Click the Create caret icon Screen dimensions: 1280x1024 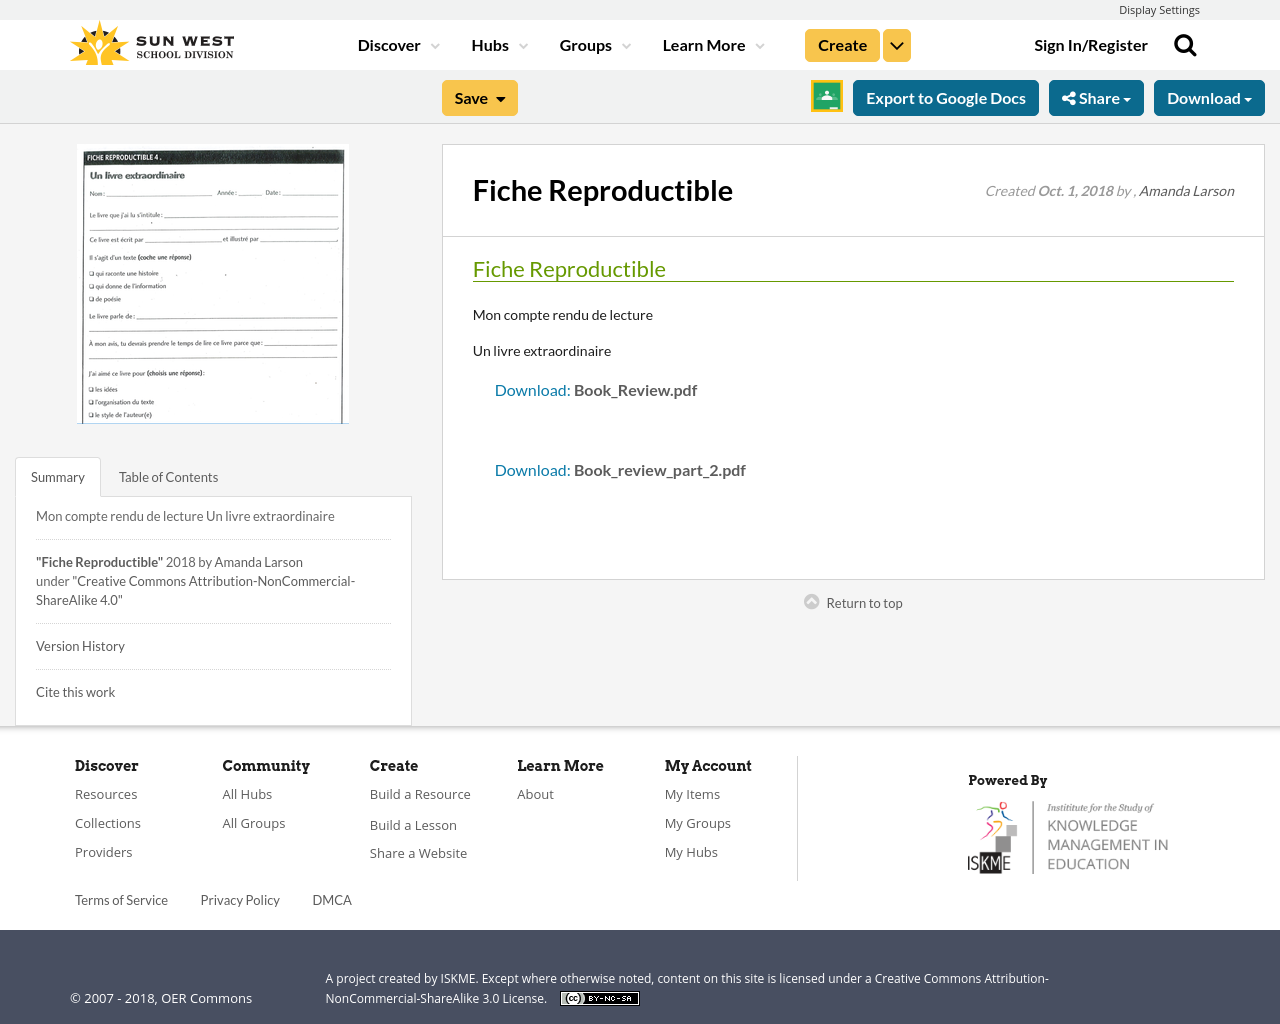click(896, 44)
